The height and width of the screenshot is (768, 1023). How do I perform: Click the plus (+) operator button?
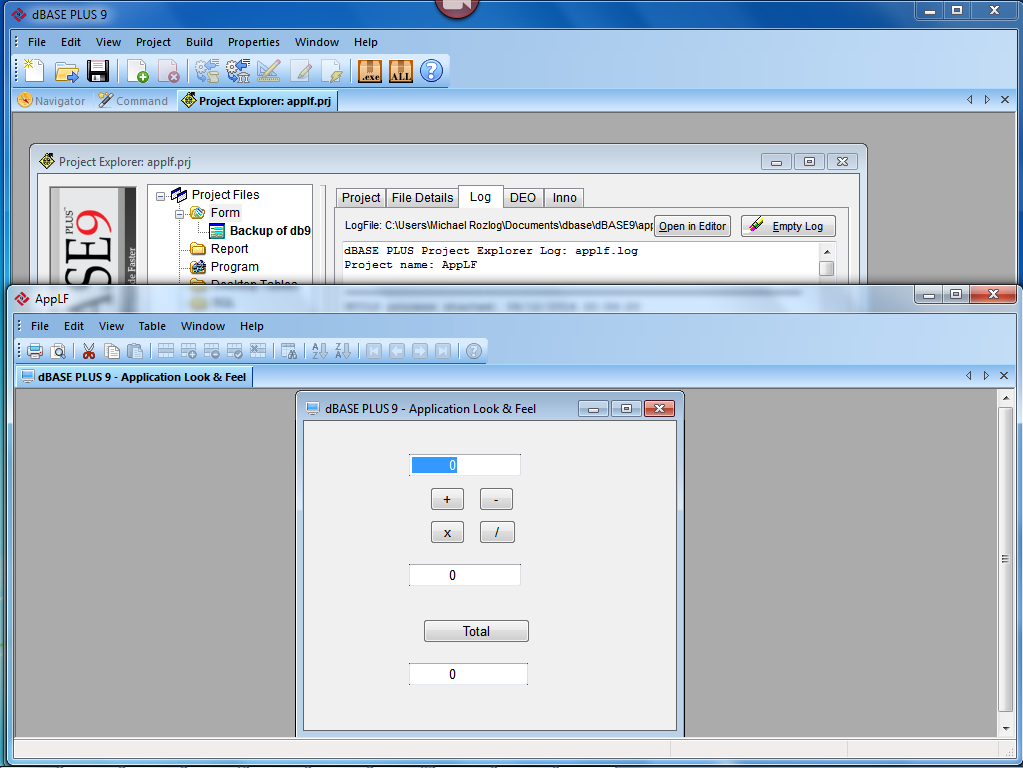coord(447,500)
